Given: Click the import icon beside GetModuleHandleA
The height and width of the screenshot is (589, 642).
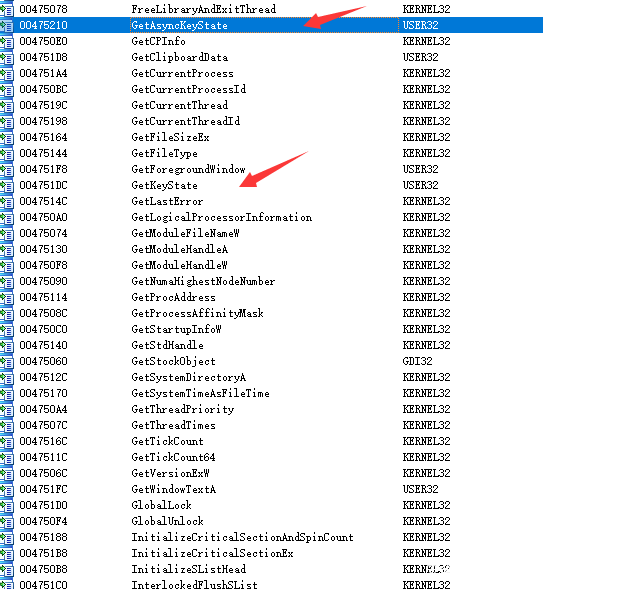Looking at the screenshot, I should point(7,250).
